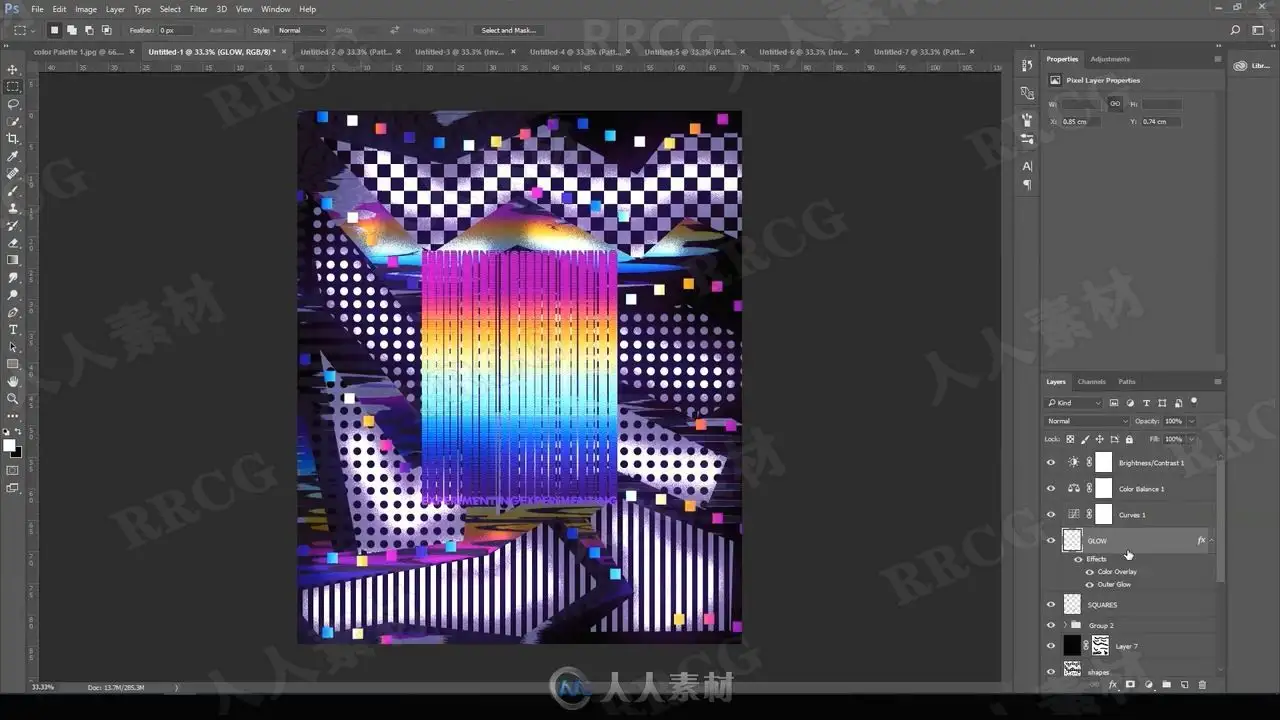
Task: Open the Opacity slider dropdown arrow
Action: (x=1191, y=421)
